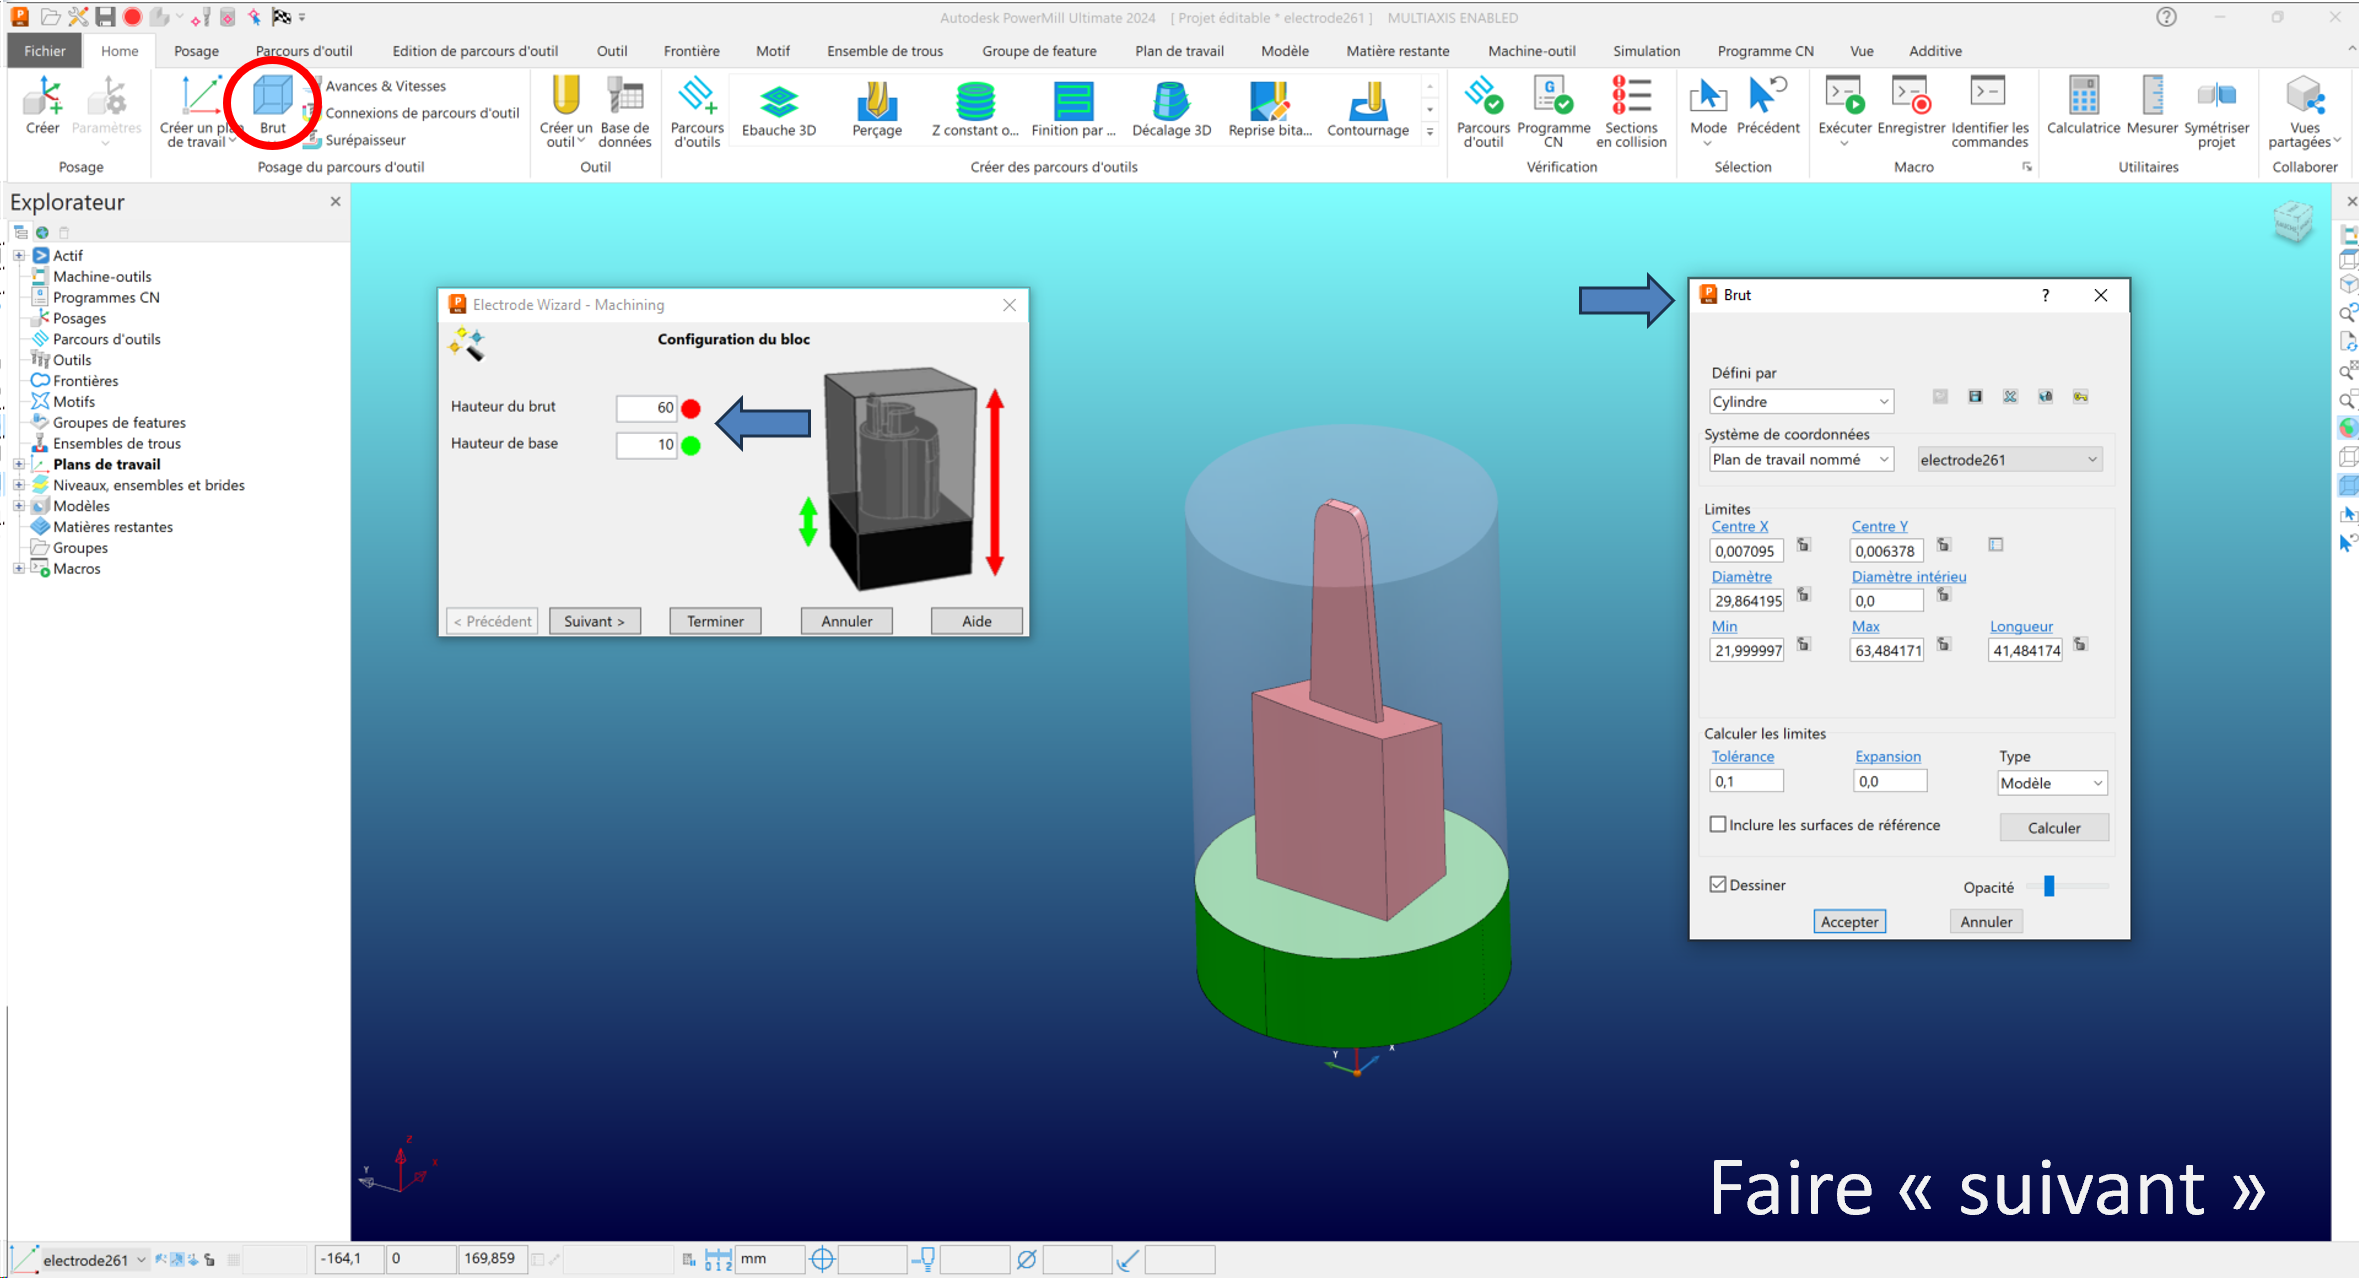Viewport: 2359px width, 1278px height.
Task: Click the Suivant button in wizard
Action: (x=594, y=621)
